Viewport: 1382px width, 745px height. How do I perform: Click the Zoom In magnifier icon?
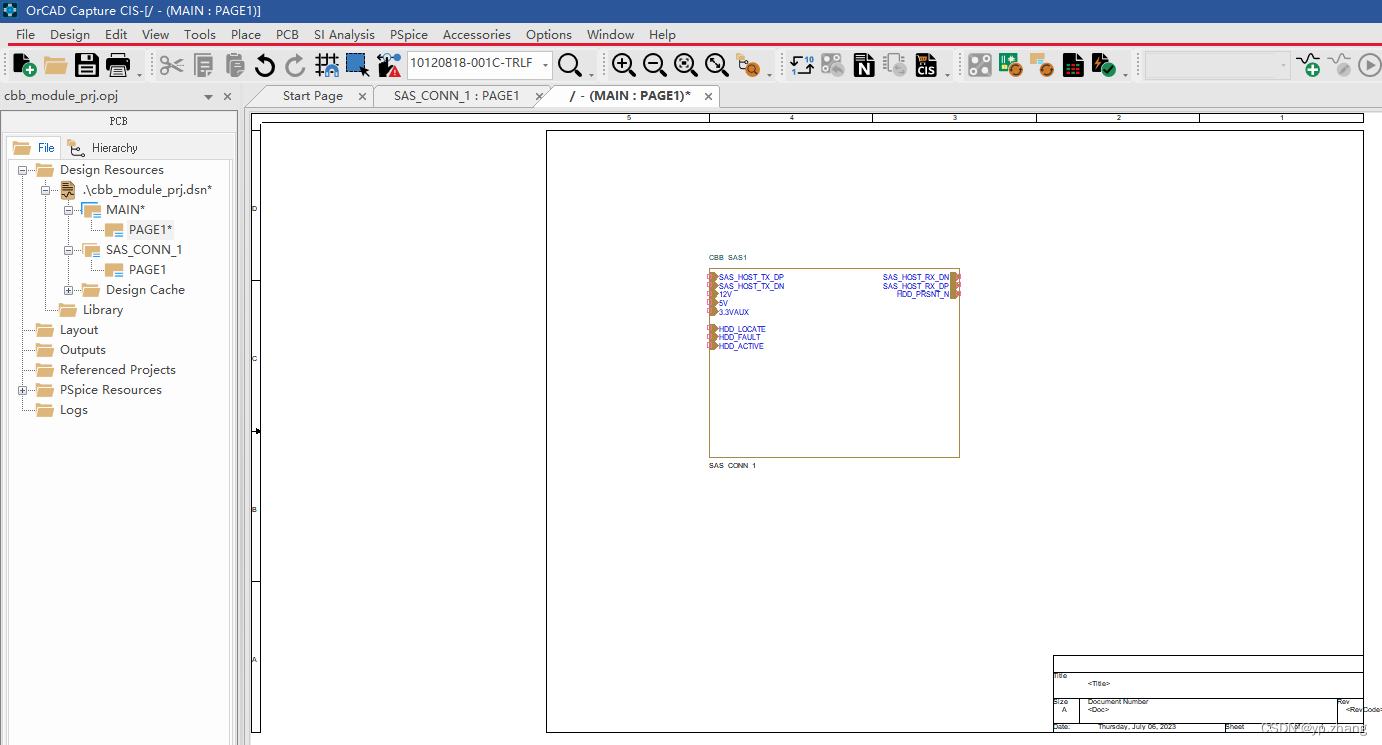pyautogui.click(x=623, y=66)
